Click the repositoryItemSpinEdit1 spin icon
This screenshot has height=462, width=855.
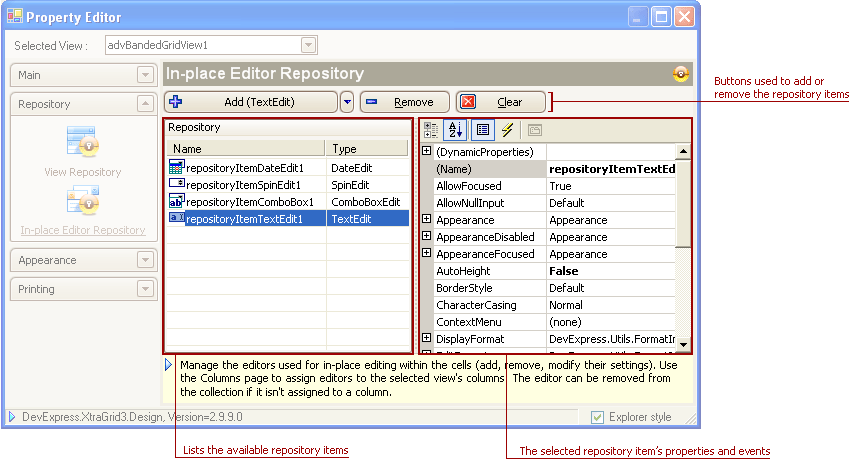(176, 184)
